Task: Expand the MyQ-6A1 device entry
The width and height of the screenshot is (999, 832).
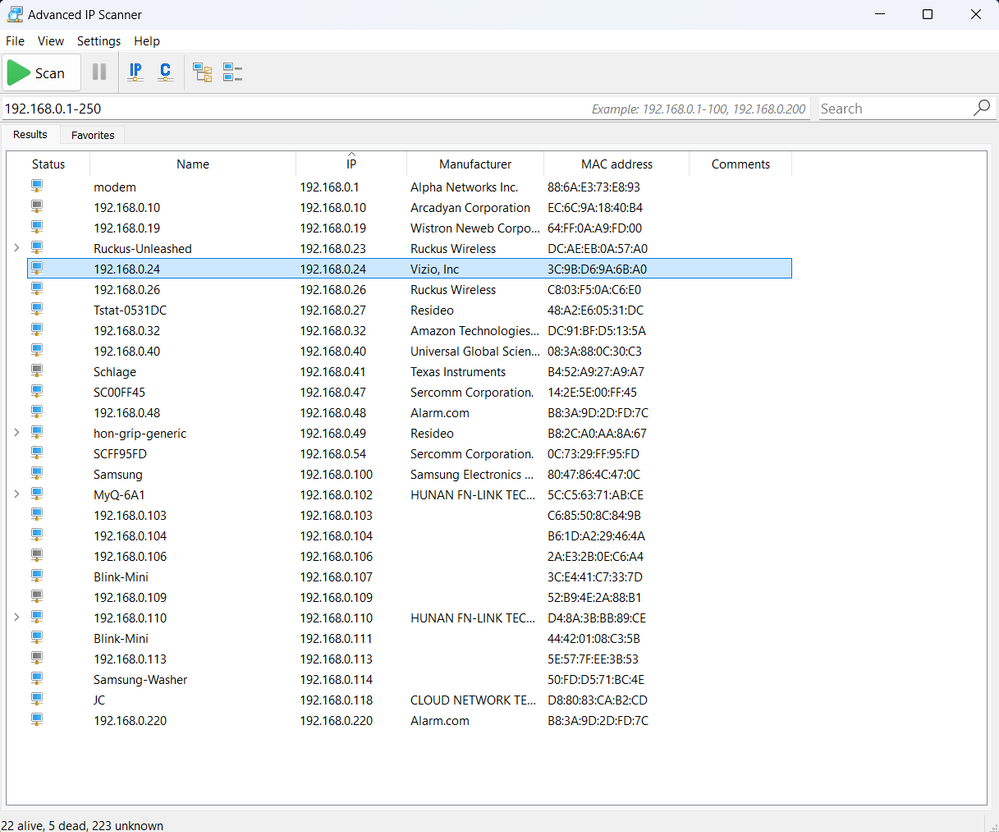Action: click(x=16, y=494)
